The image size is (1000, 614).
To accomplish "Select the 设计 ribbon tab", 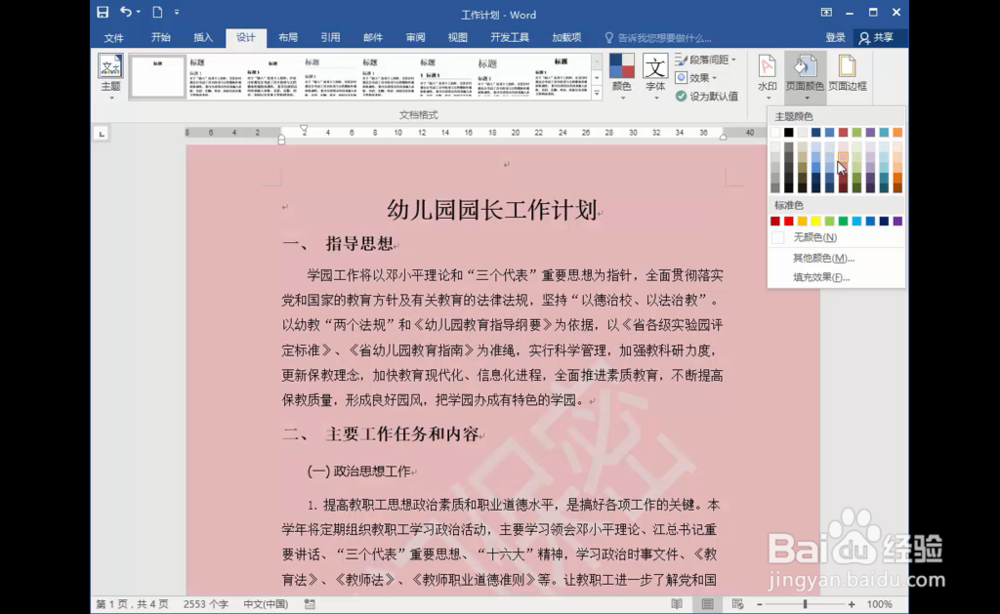I will 246,38.
